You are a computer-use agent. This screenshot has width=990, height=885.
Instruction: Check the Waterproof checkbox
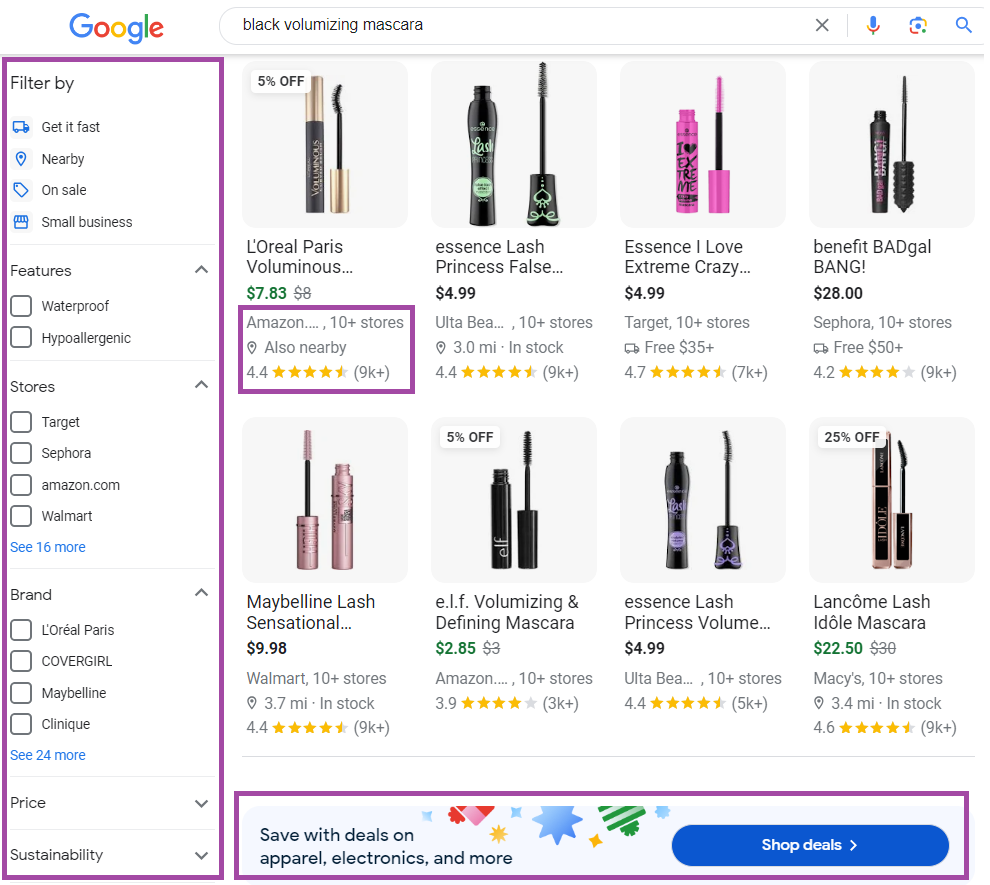(x=21, y=306)
